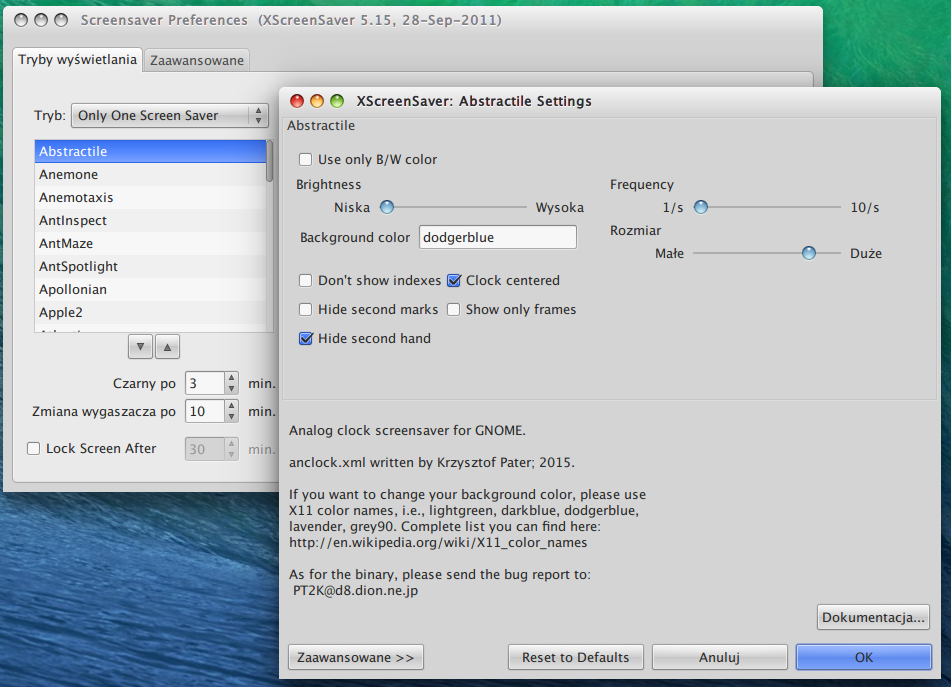951x687 pixels.
Task: Confirm settings with OK button
Action: tap(864, 657)
